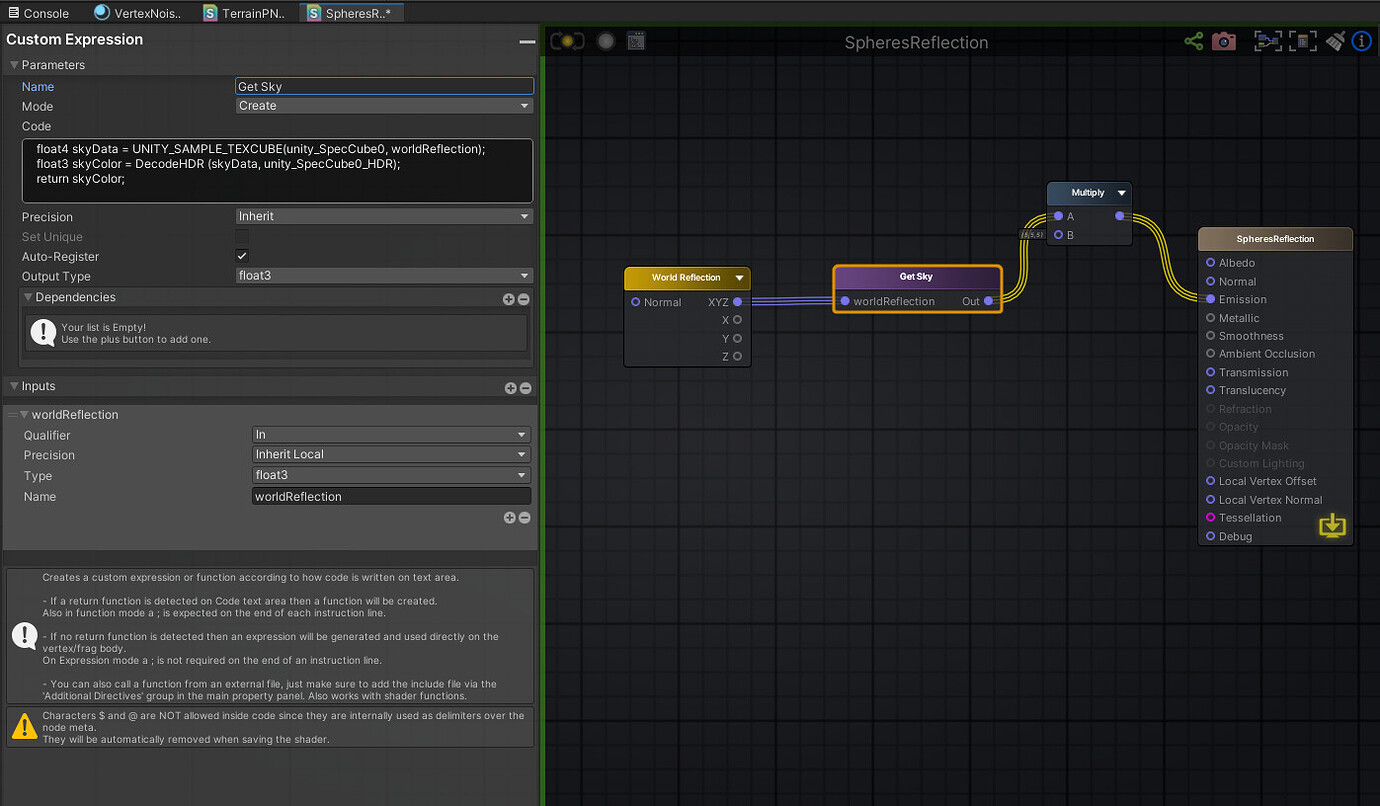Image resolution: width=1380 pixels, height=806 pixels.
Task: Click the plus button to add a Dependency
Action: [509, 298]
